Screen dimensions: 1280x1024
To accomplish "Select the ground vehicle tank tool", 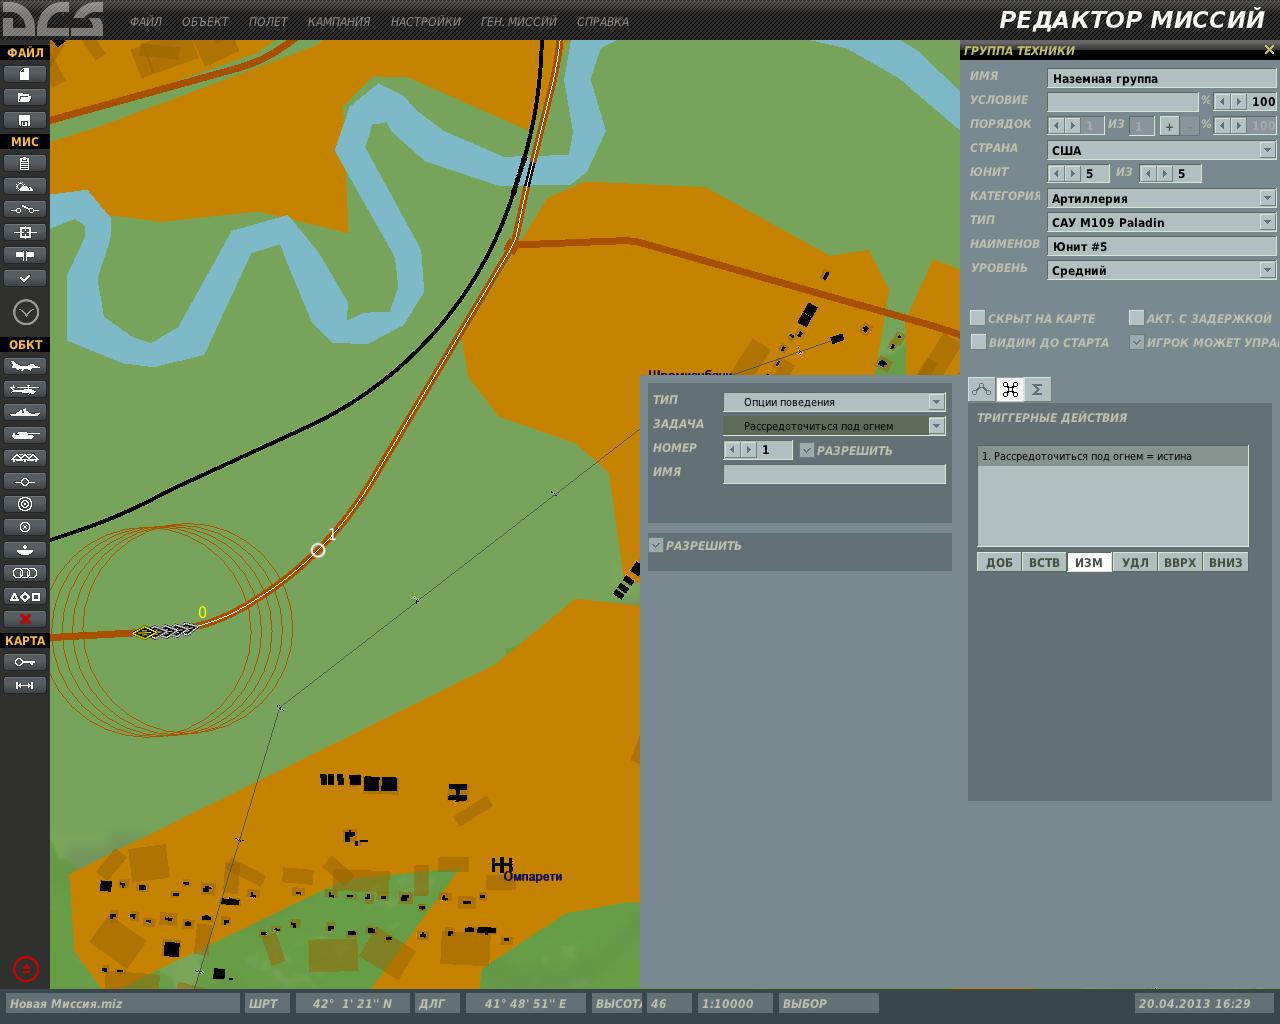I will [x=25, y=435].
